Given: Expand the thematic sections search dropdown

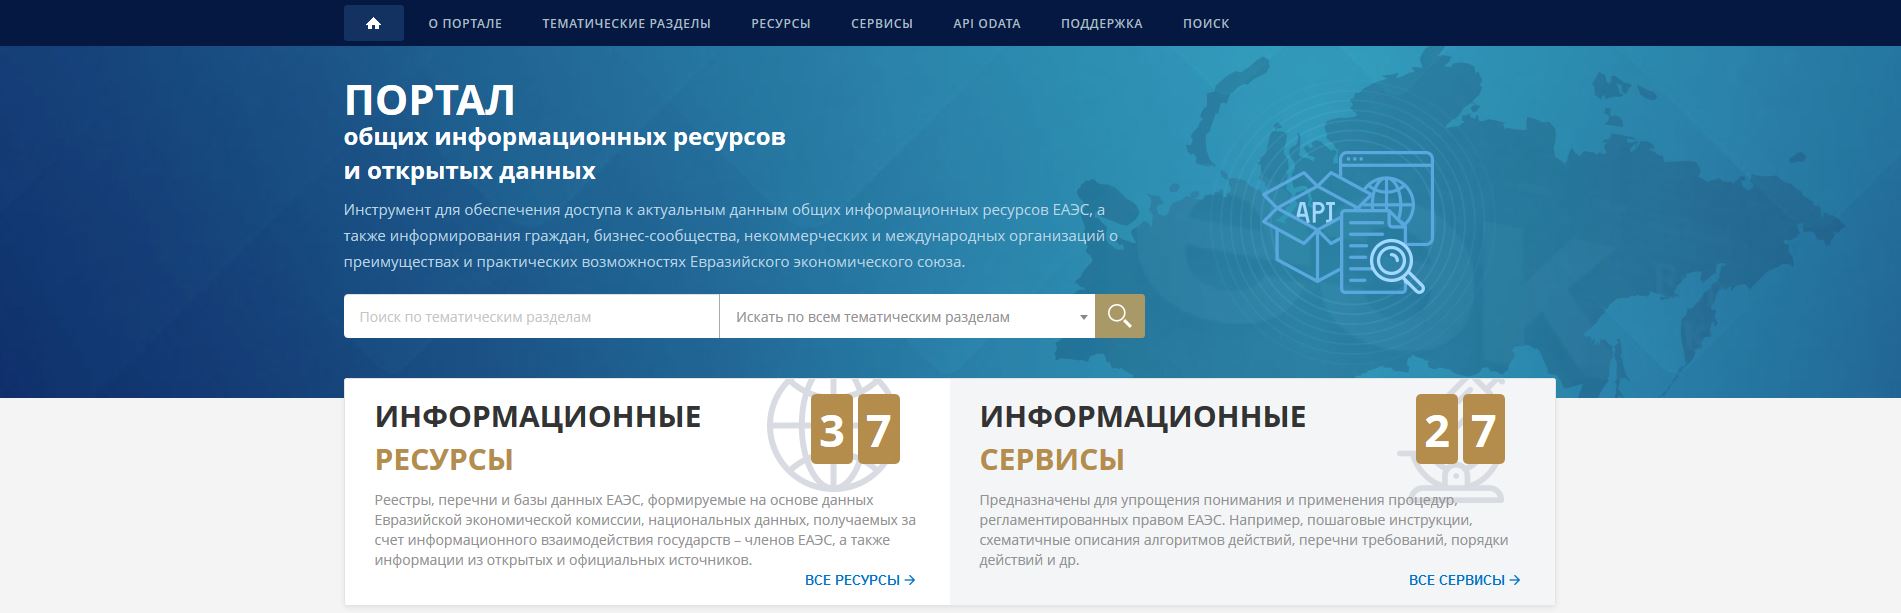Looking at the screenshot, I should pos(907,316).
